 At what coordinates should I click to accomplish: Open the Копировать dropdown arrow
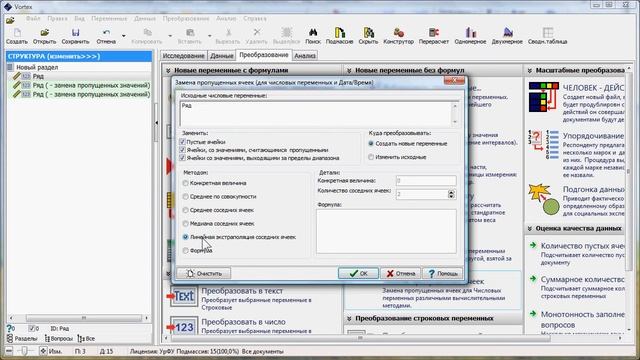170,36
